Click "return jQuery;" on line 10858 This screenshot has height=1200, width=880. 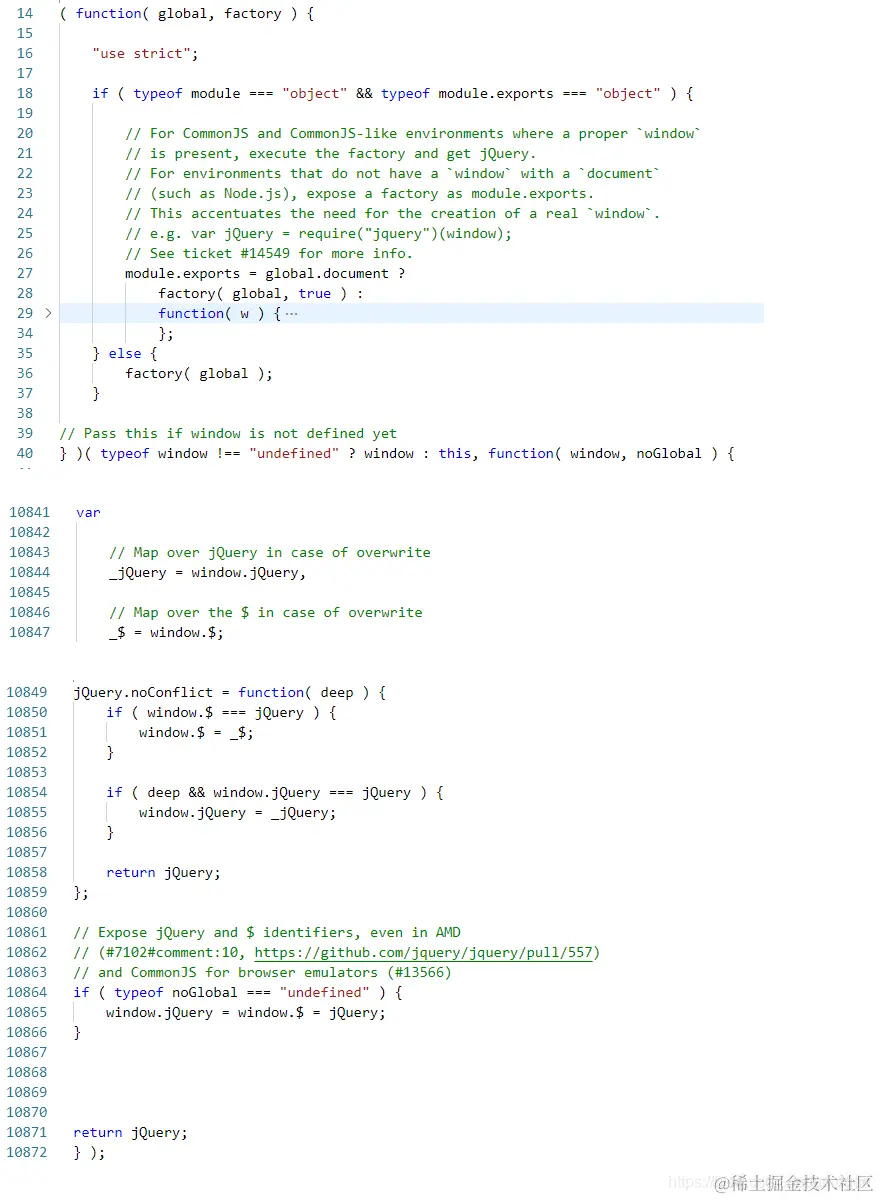pos(163,872)
